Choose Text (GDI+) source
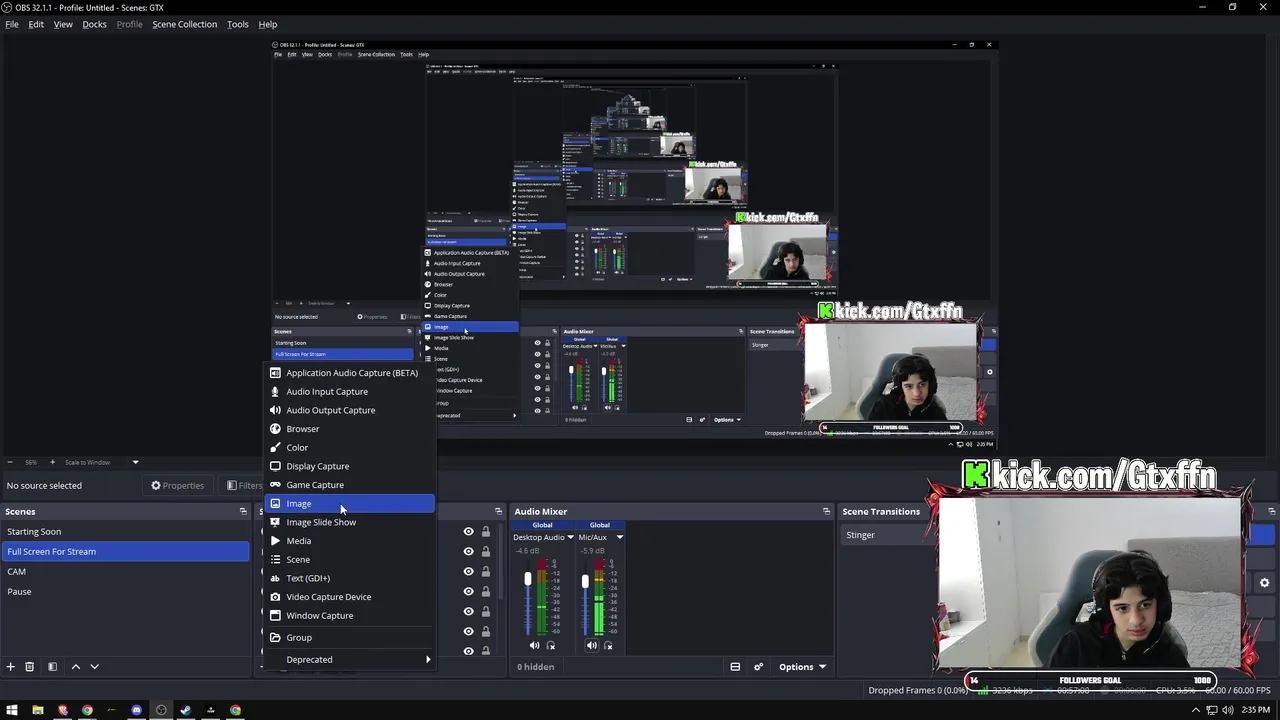Image resolution: width=1280 pixels, height=720 pixels. 350,578
